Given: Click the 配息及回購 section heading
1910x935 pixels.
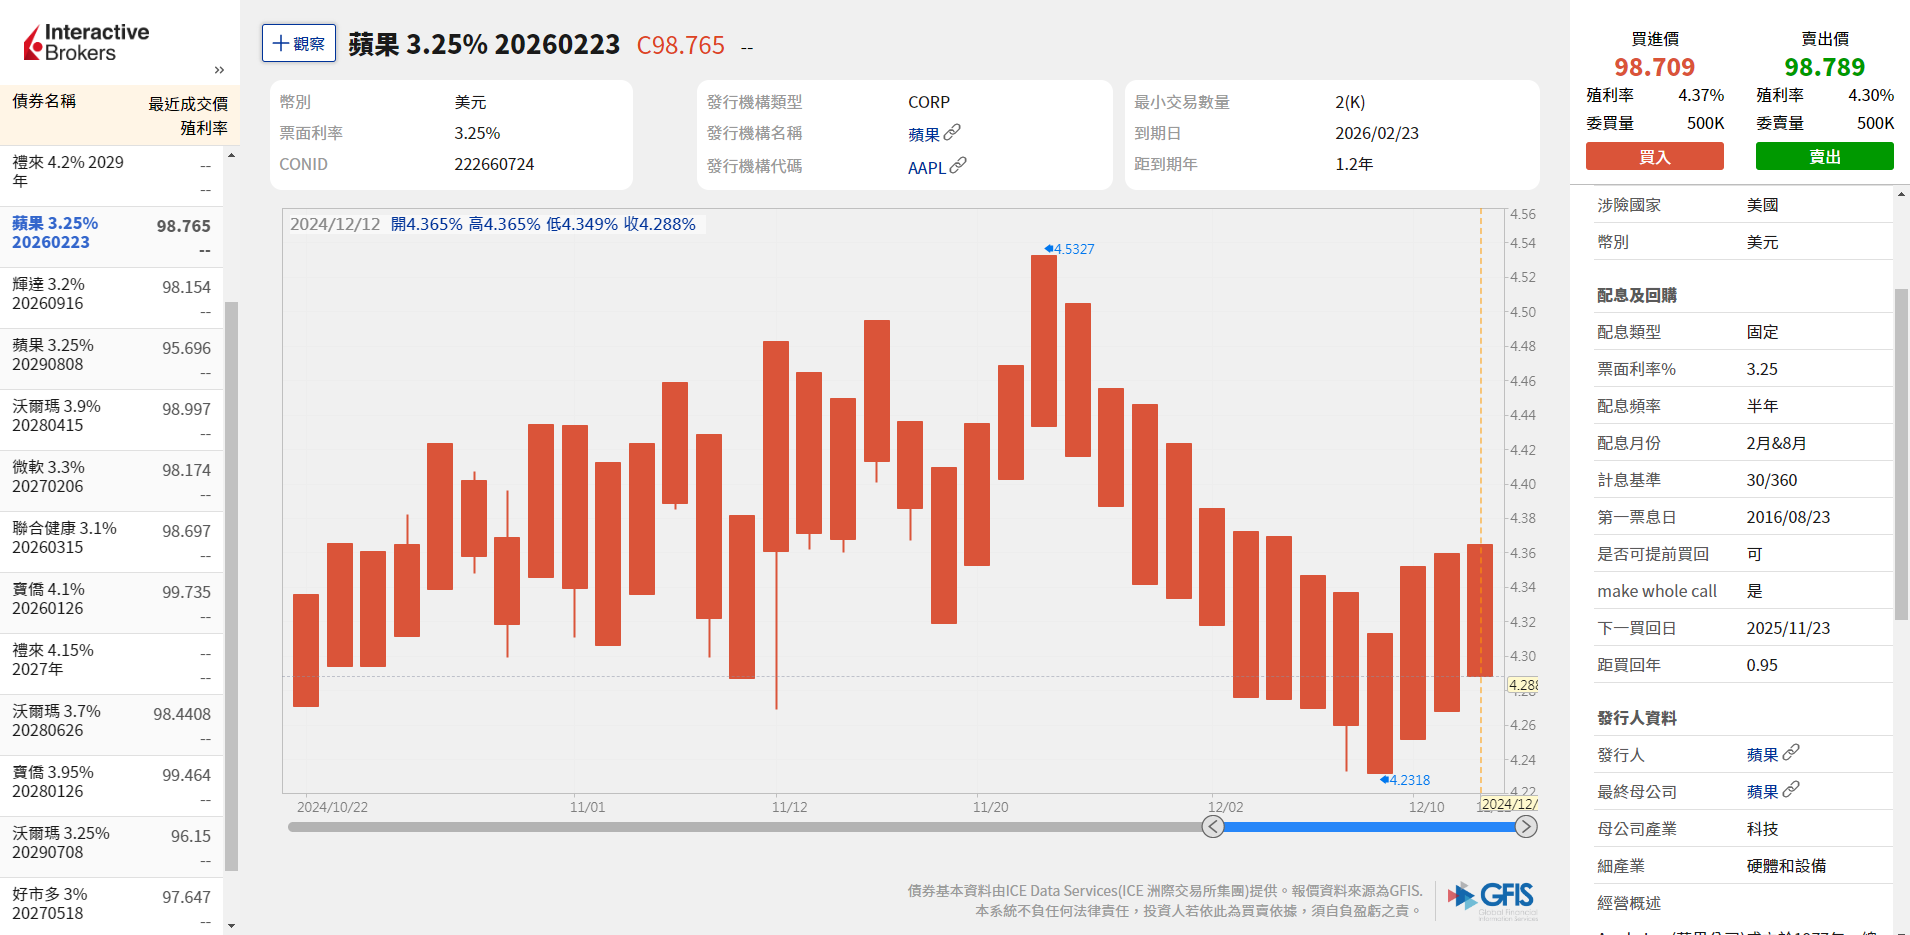Looking at the screenshot, I should (x=1636, y=295).
